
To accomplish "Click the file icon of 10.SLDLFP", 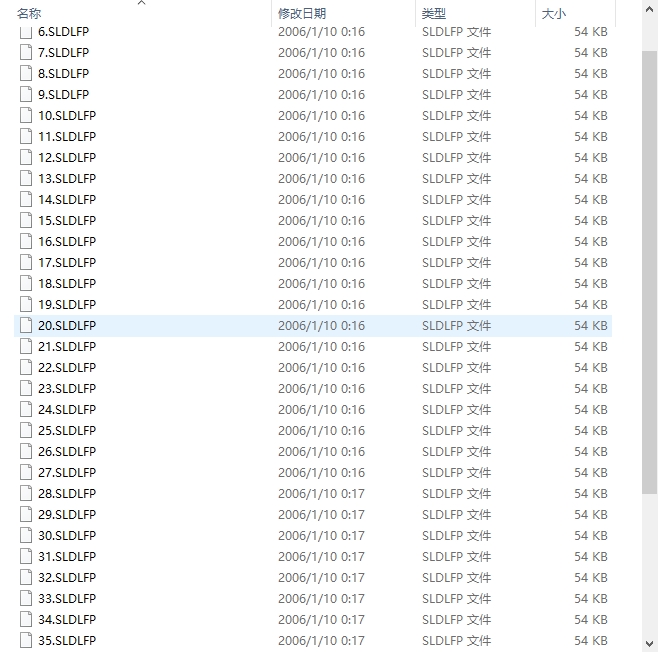I will tap(26, 115).
